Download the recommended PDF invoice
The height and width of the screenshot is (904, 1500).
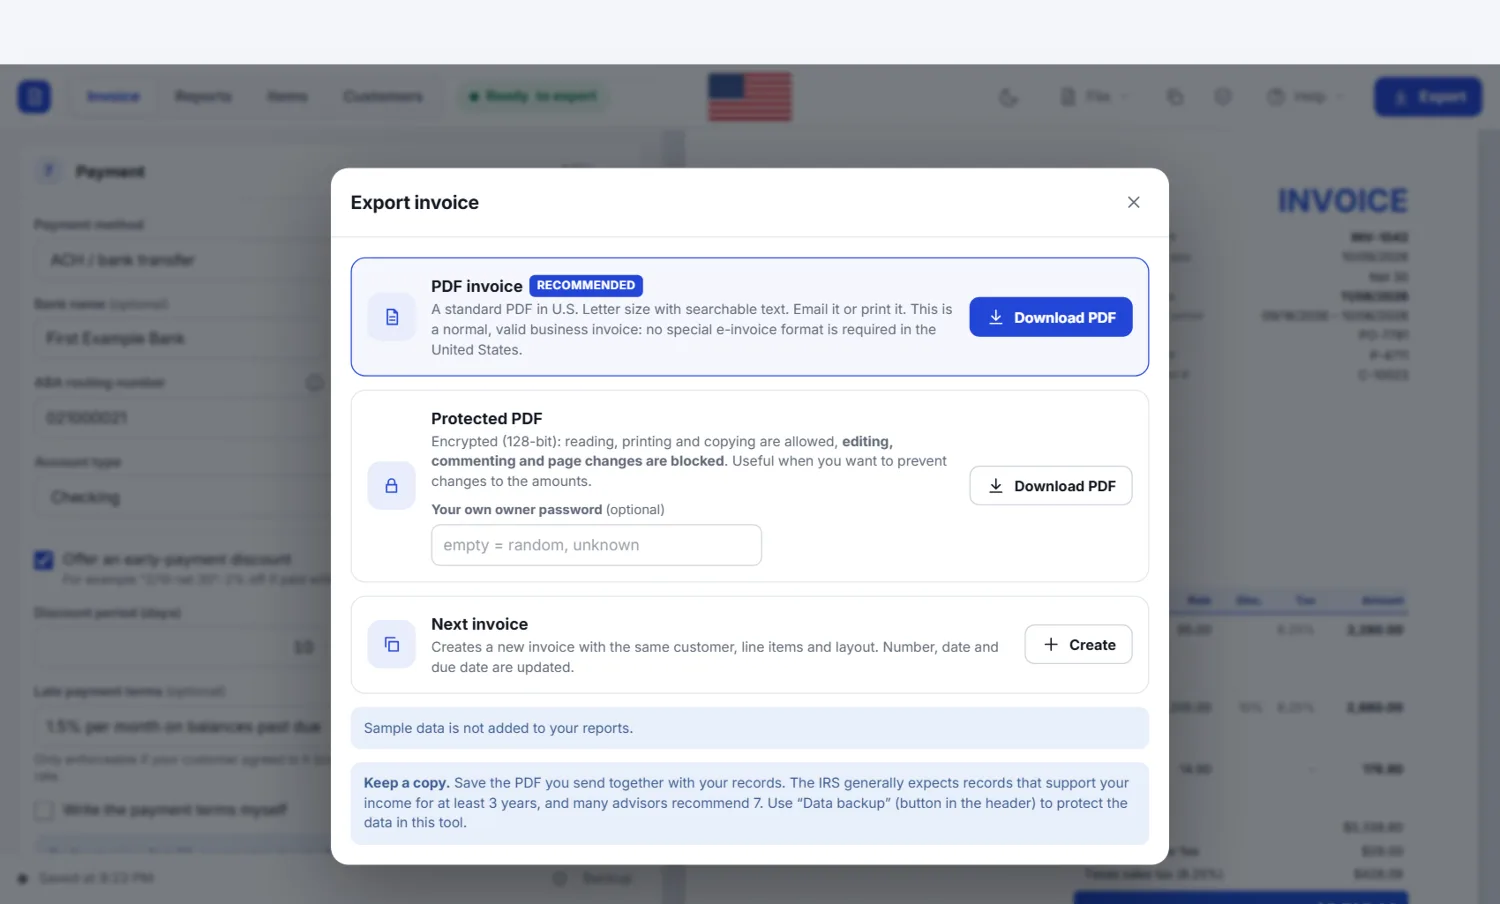(1051, 317)
